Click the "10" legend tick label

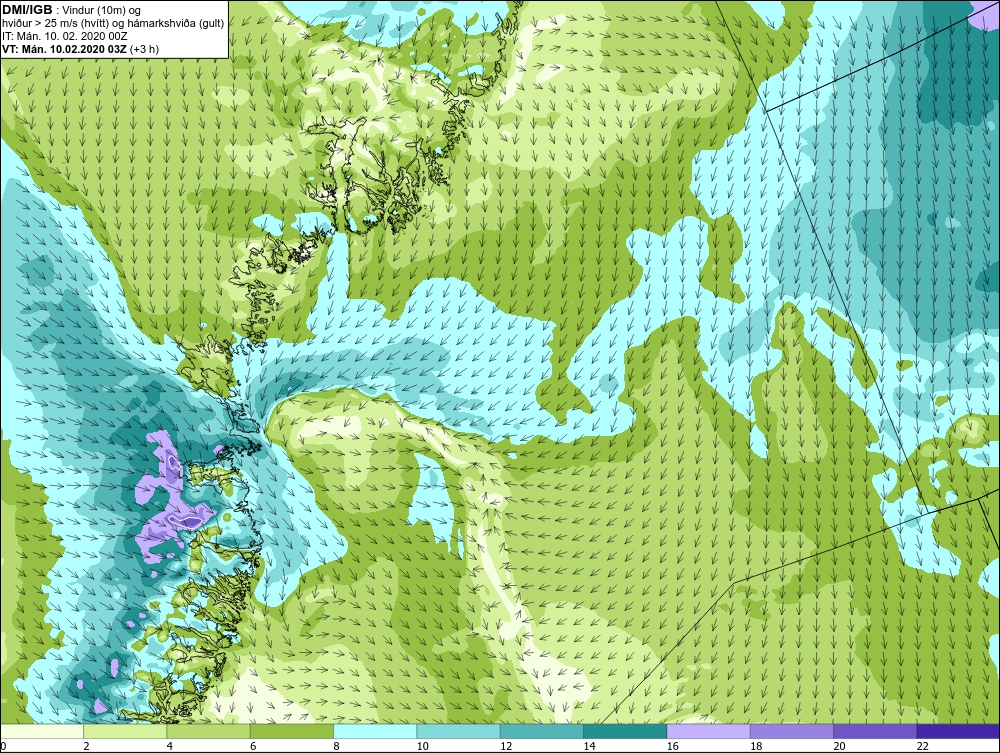pos(423,746)
